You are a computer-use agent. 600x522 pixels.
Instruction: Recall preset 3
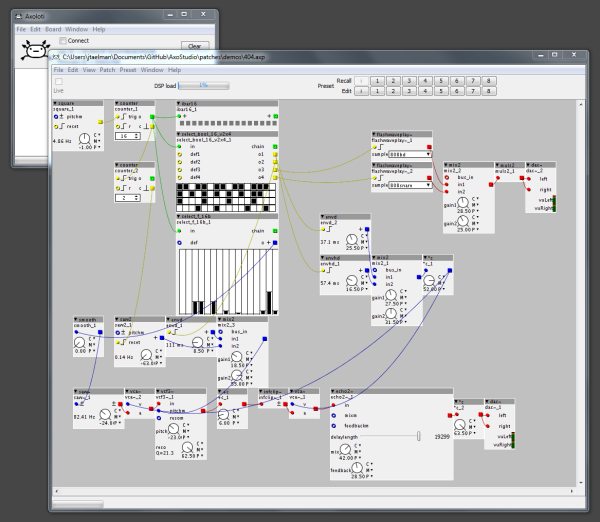click(x=409, y=81)
